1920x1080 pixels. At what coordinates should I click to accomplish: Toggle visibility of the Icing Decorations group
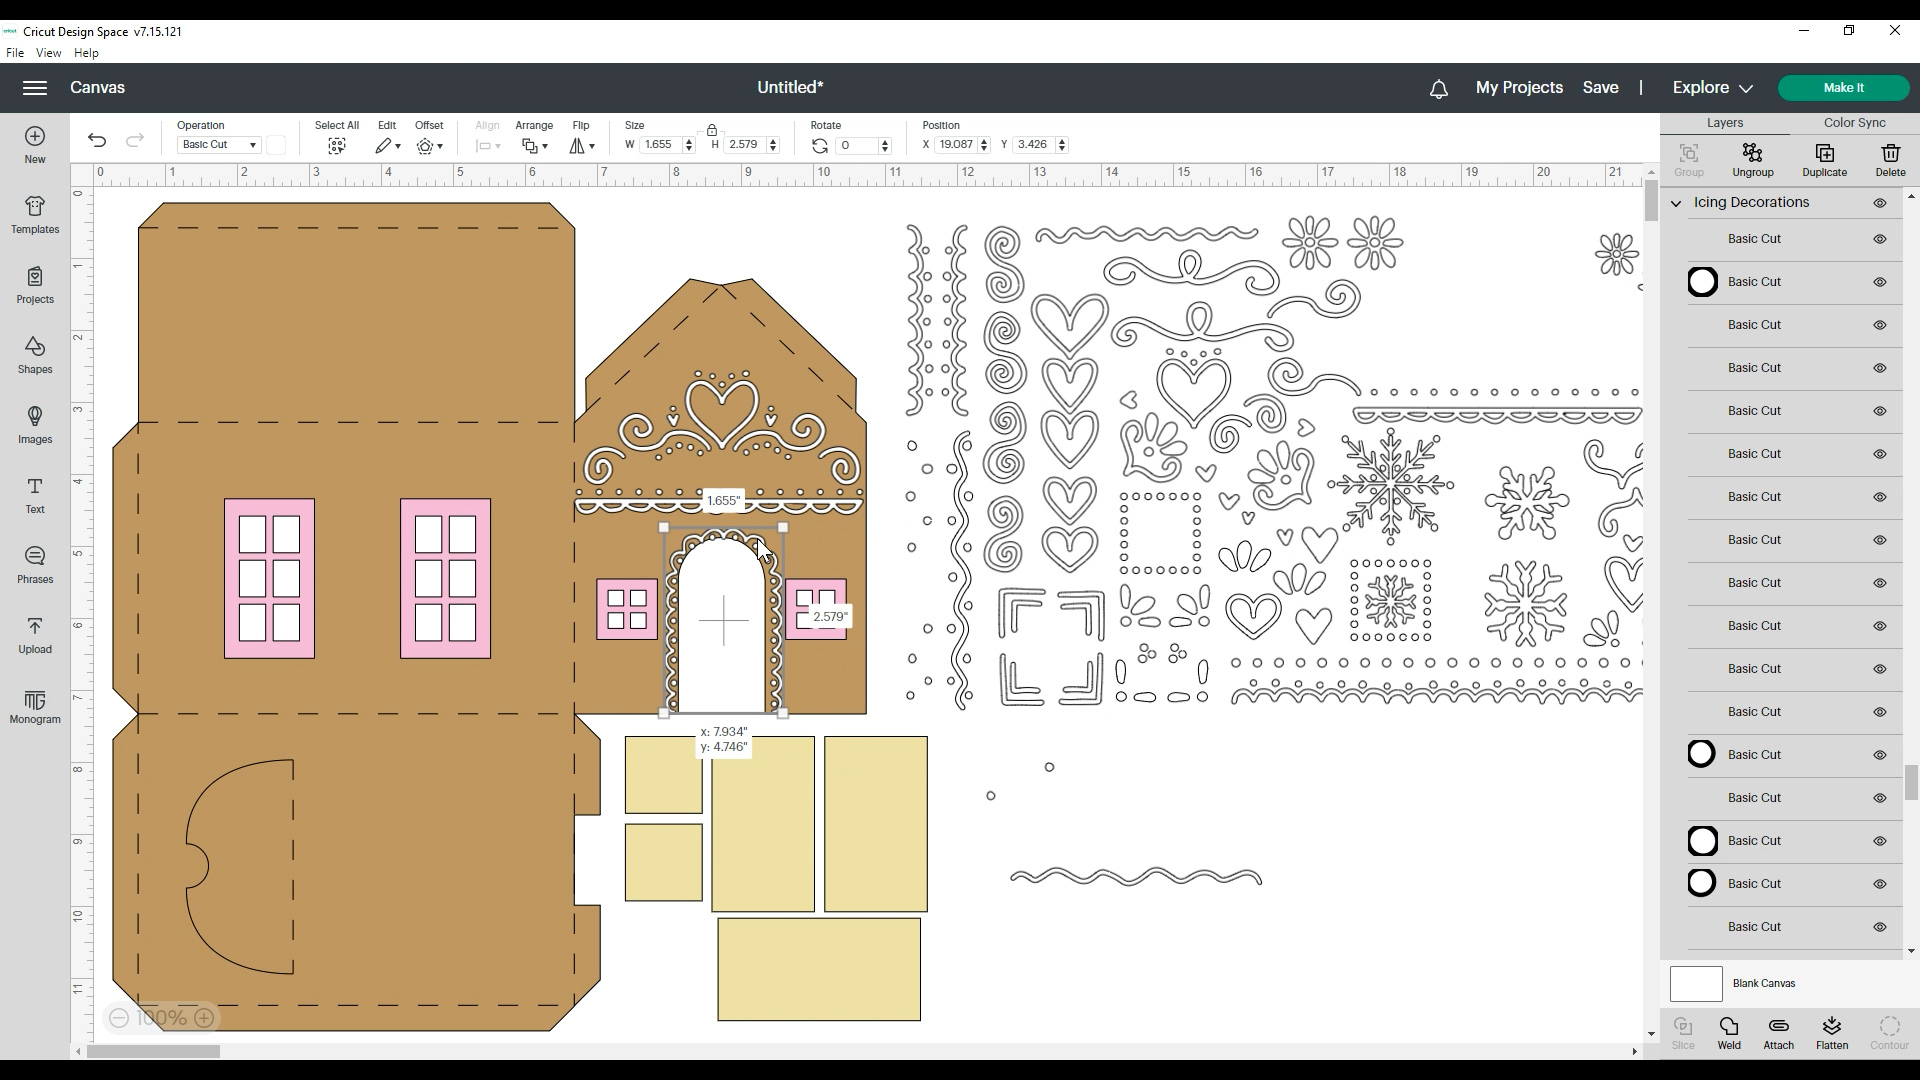point(1880,202)
